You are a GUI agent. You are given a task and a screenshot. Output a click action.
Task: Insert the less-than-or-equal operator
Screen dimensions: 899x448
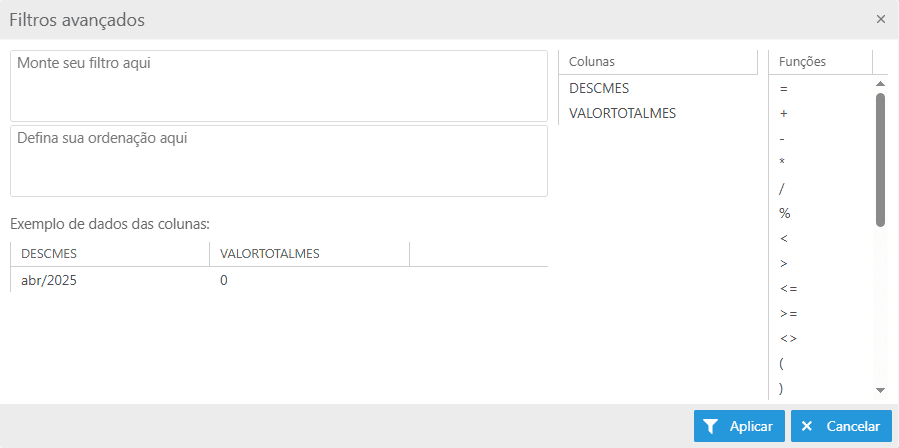pyautogui.click(x=788, y=288)
